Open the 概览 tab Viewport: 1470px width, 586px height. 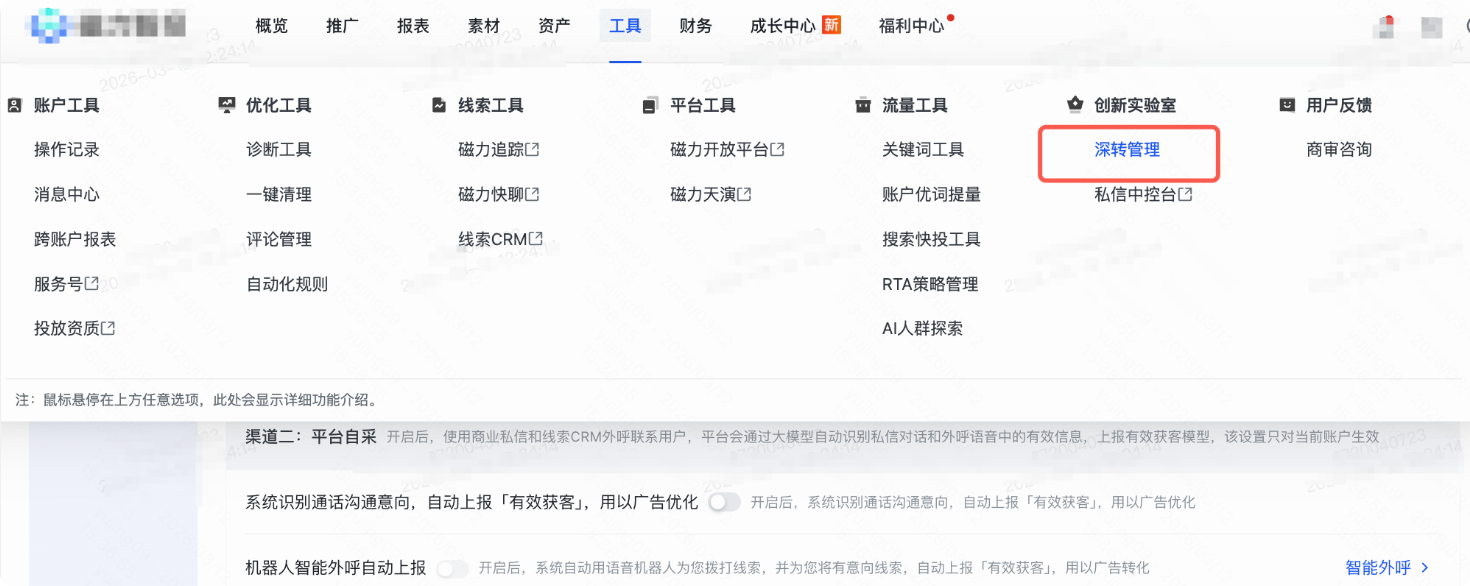coord(272,26)
